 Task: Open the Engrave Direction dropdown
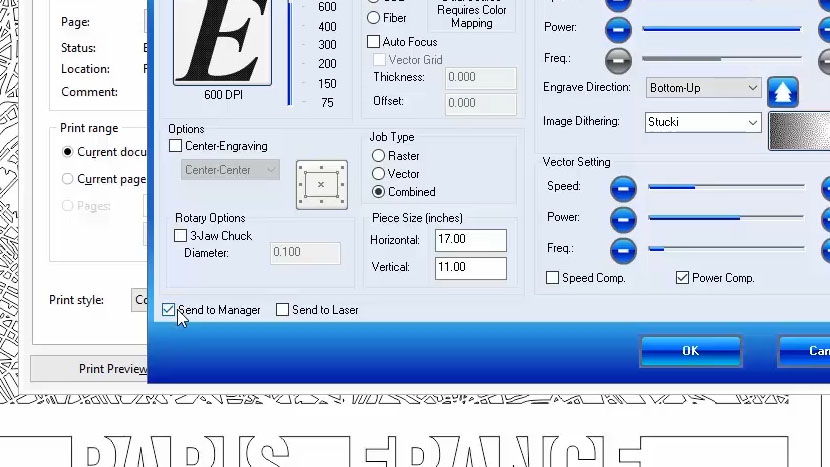coord(703,88)
